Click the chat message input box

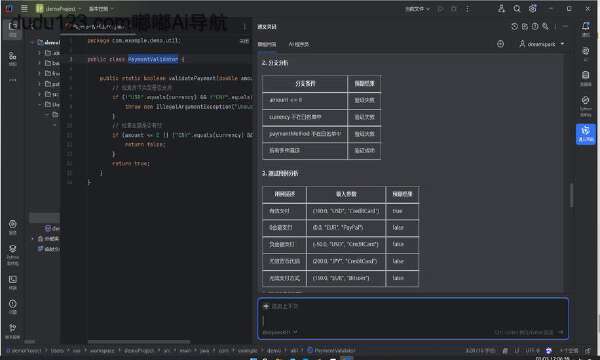[413, 317]
